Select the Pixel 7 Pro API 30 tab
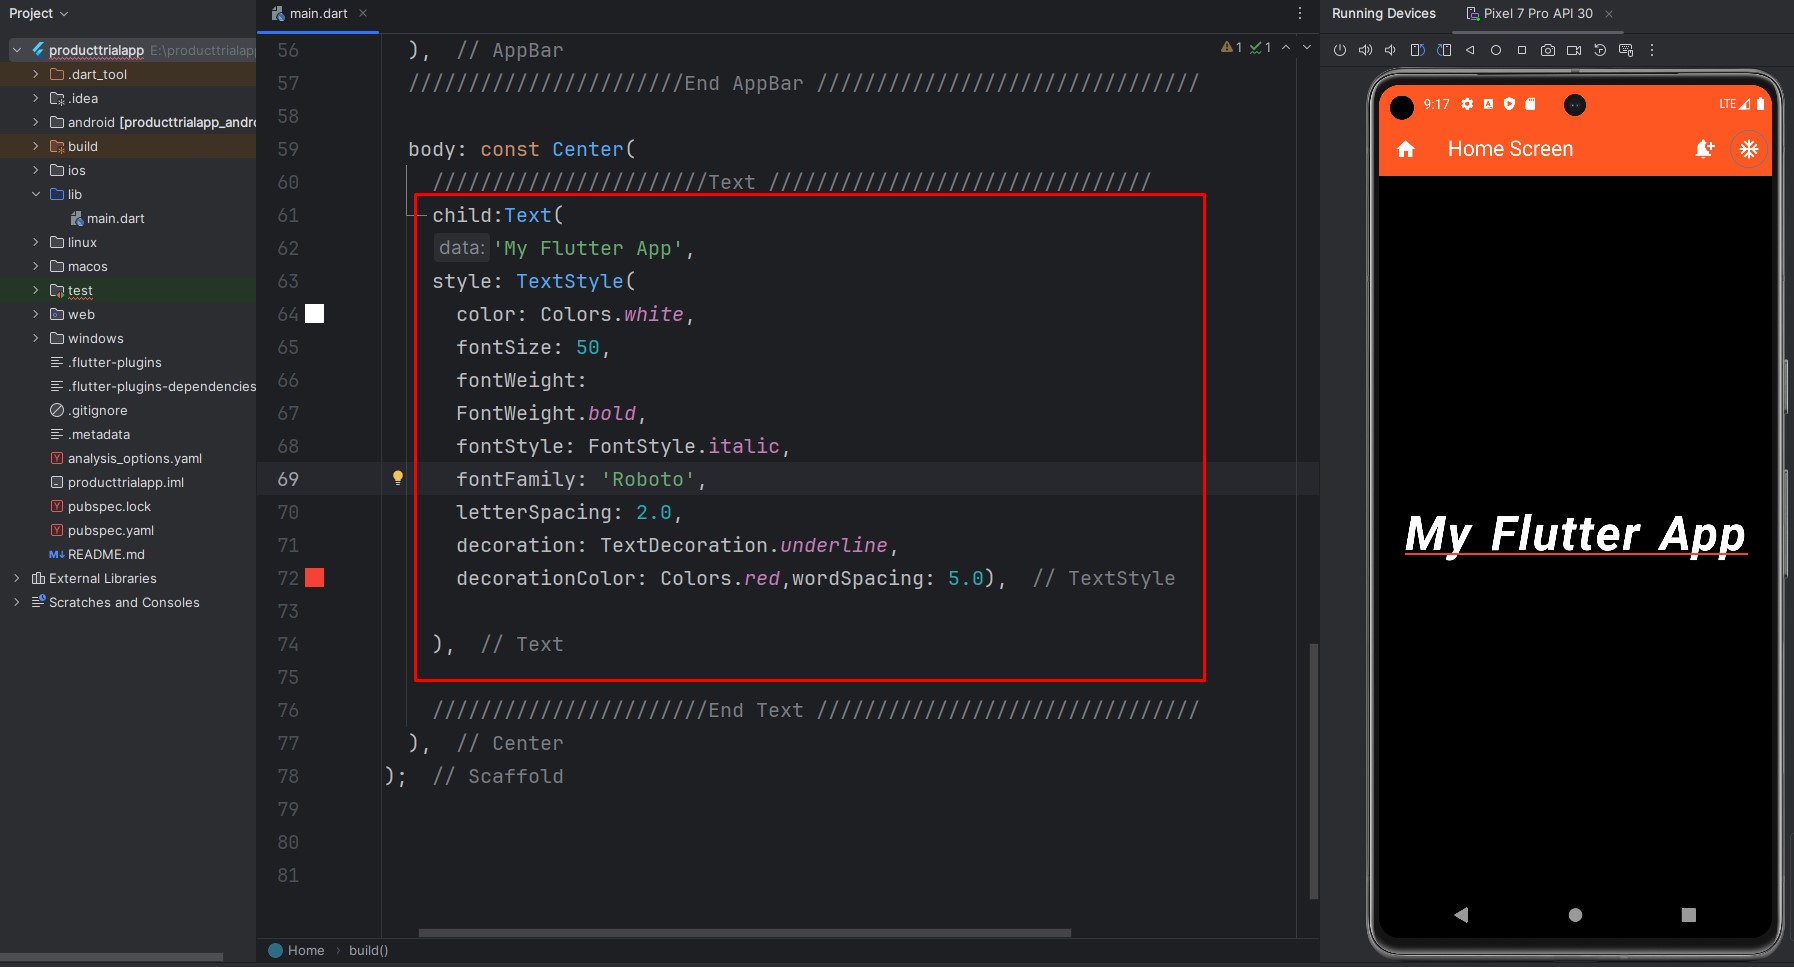 coord(1537,13)
